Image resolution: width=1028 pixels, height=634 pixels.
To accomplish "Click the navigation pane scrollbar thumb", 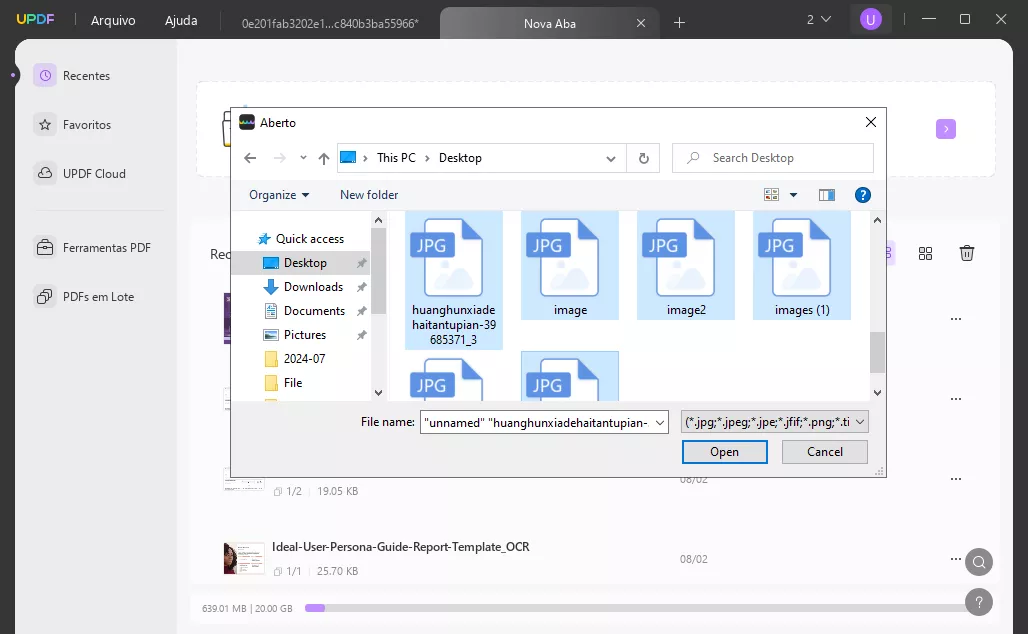I will click(378, 269).
